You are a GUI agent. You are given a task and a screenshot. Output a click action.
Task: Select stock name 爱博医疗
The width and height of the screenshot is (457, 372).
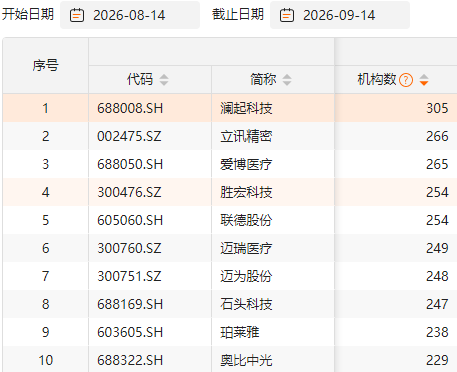[246, 164]
